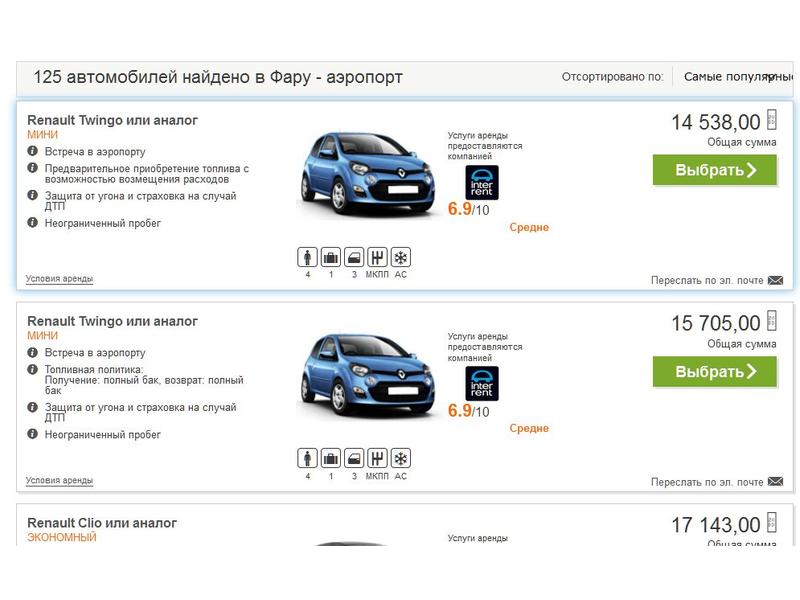Click the luggage icon in 15 705,00 offer
The height and width of the screenshot is (600, 800).
point(331,458)
